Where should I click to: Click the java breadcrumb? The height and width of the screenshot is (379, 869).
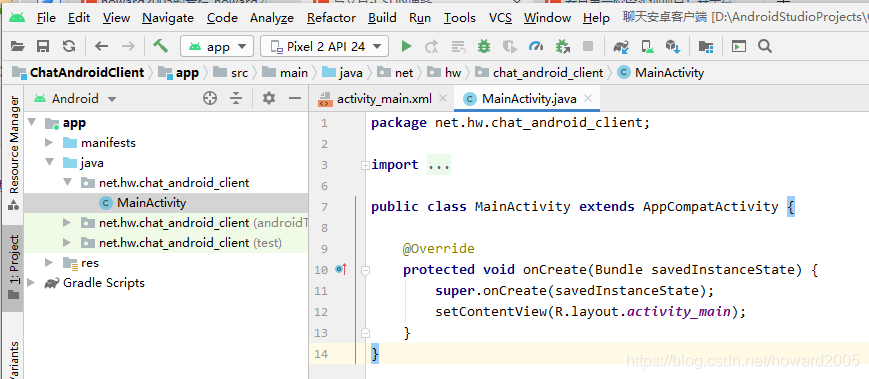[x=343, y=73]
